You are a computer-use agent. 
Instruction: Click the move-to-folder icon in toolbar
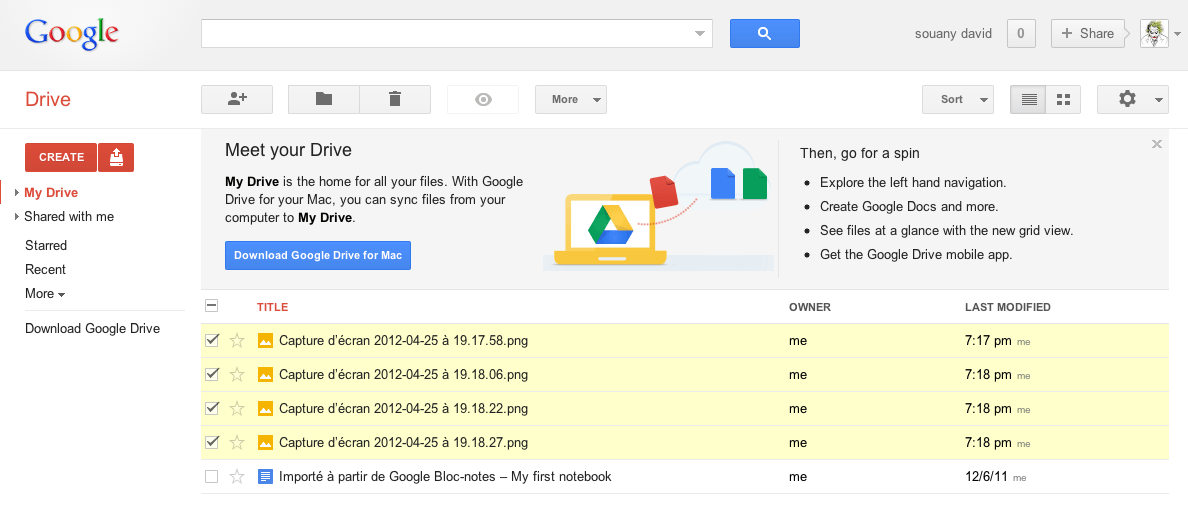[x=324, y=99]
